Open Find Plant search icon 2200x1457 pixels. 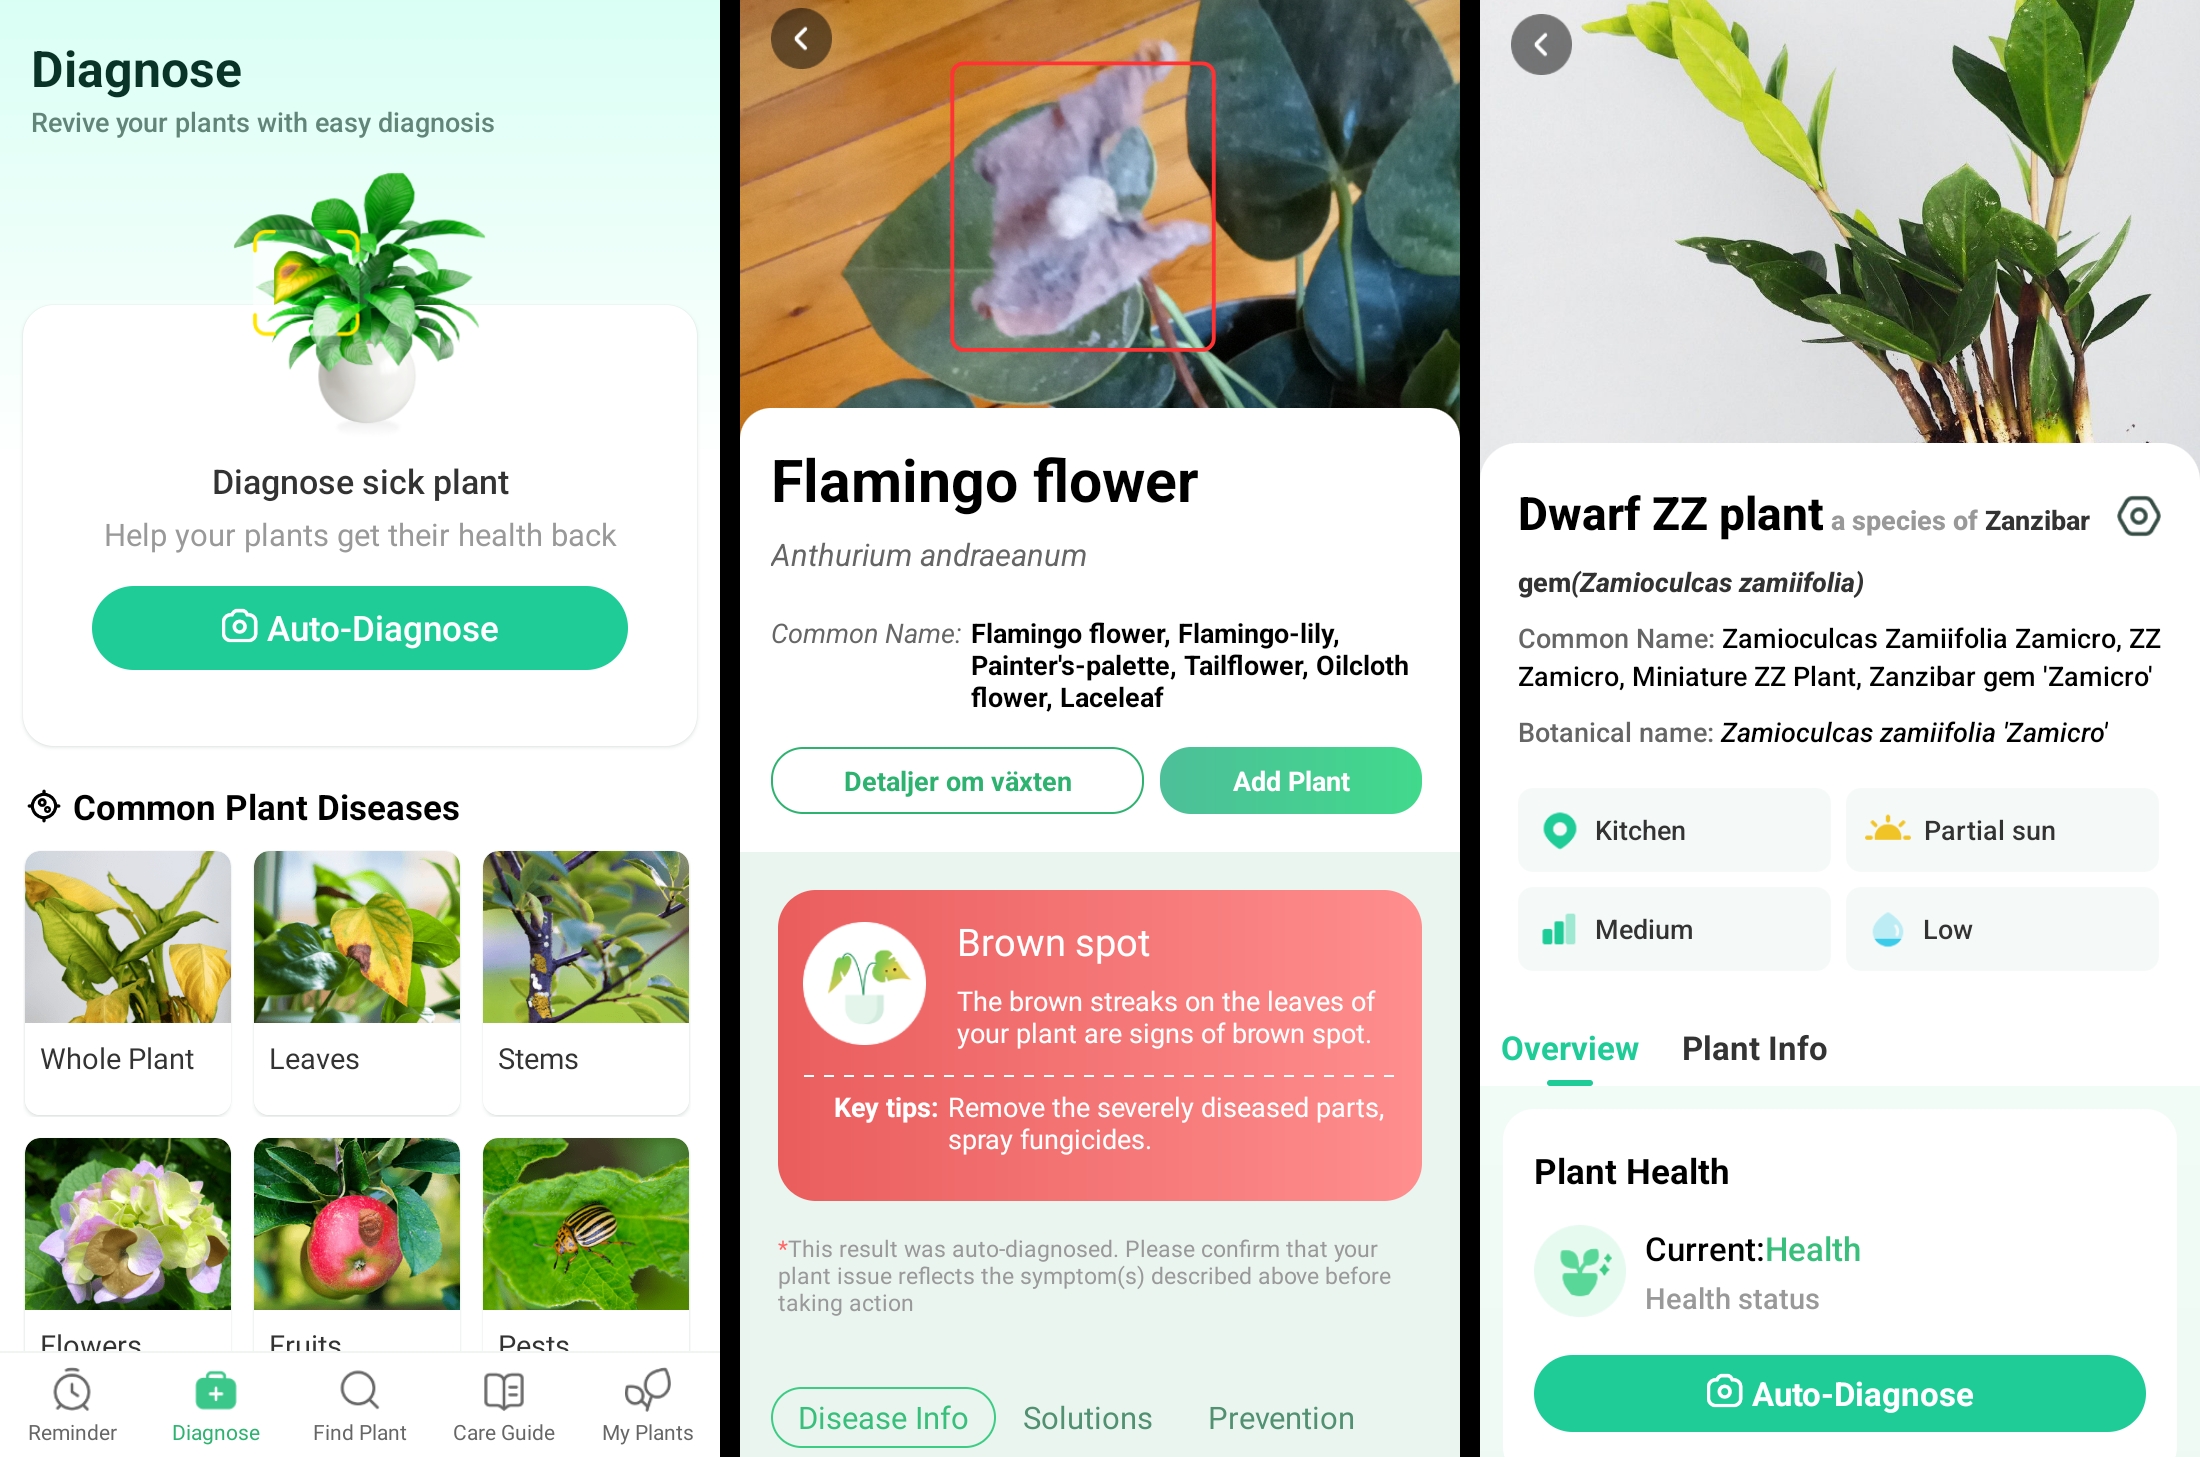pyautogui.click(x=359, y=1390)
